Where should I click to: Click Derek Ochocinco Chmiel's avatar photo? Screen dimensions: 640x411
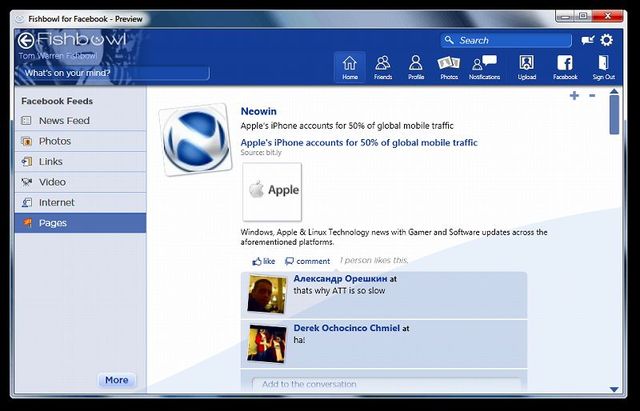[267, 344]
